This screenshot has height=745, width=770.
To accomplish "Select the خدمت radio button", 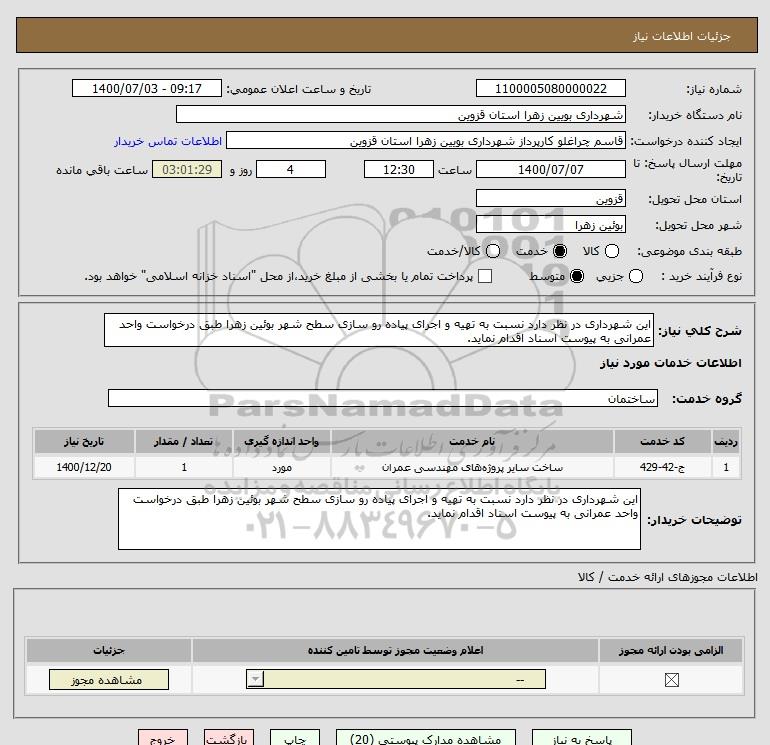I will pyautogui.click(x=559, y=251).
